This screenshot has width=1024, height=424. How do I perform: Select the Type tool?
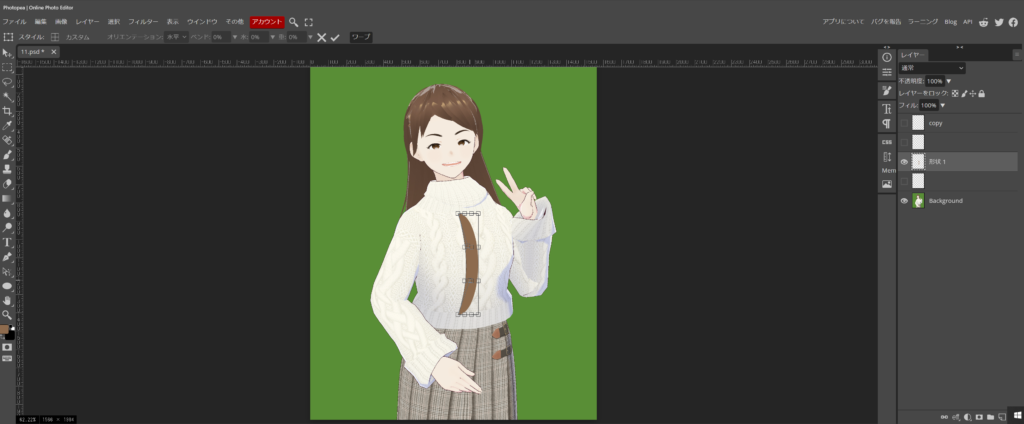pyautogui.click(x=7, y=242)
